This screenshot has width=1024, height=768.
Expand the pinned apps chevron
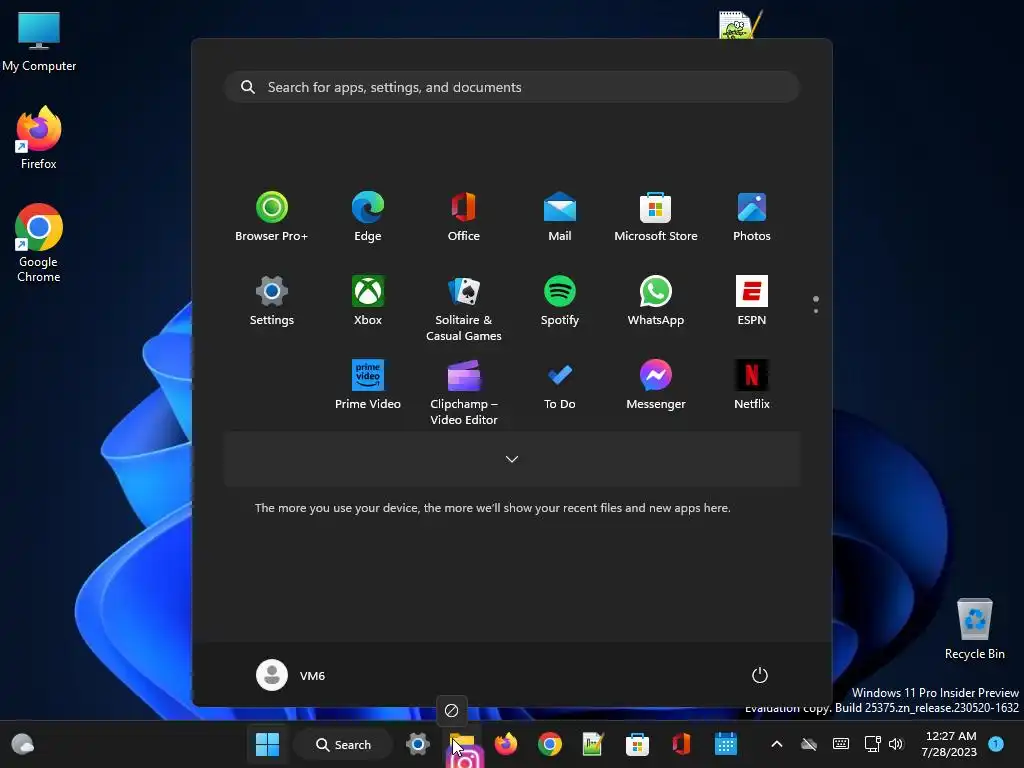(x=512, y=459)
